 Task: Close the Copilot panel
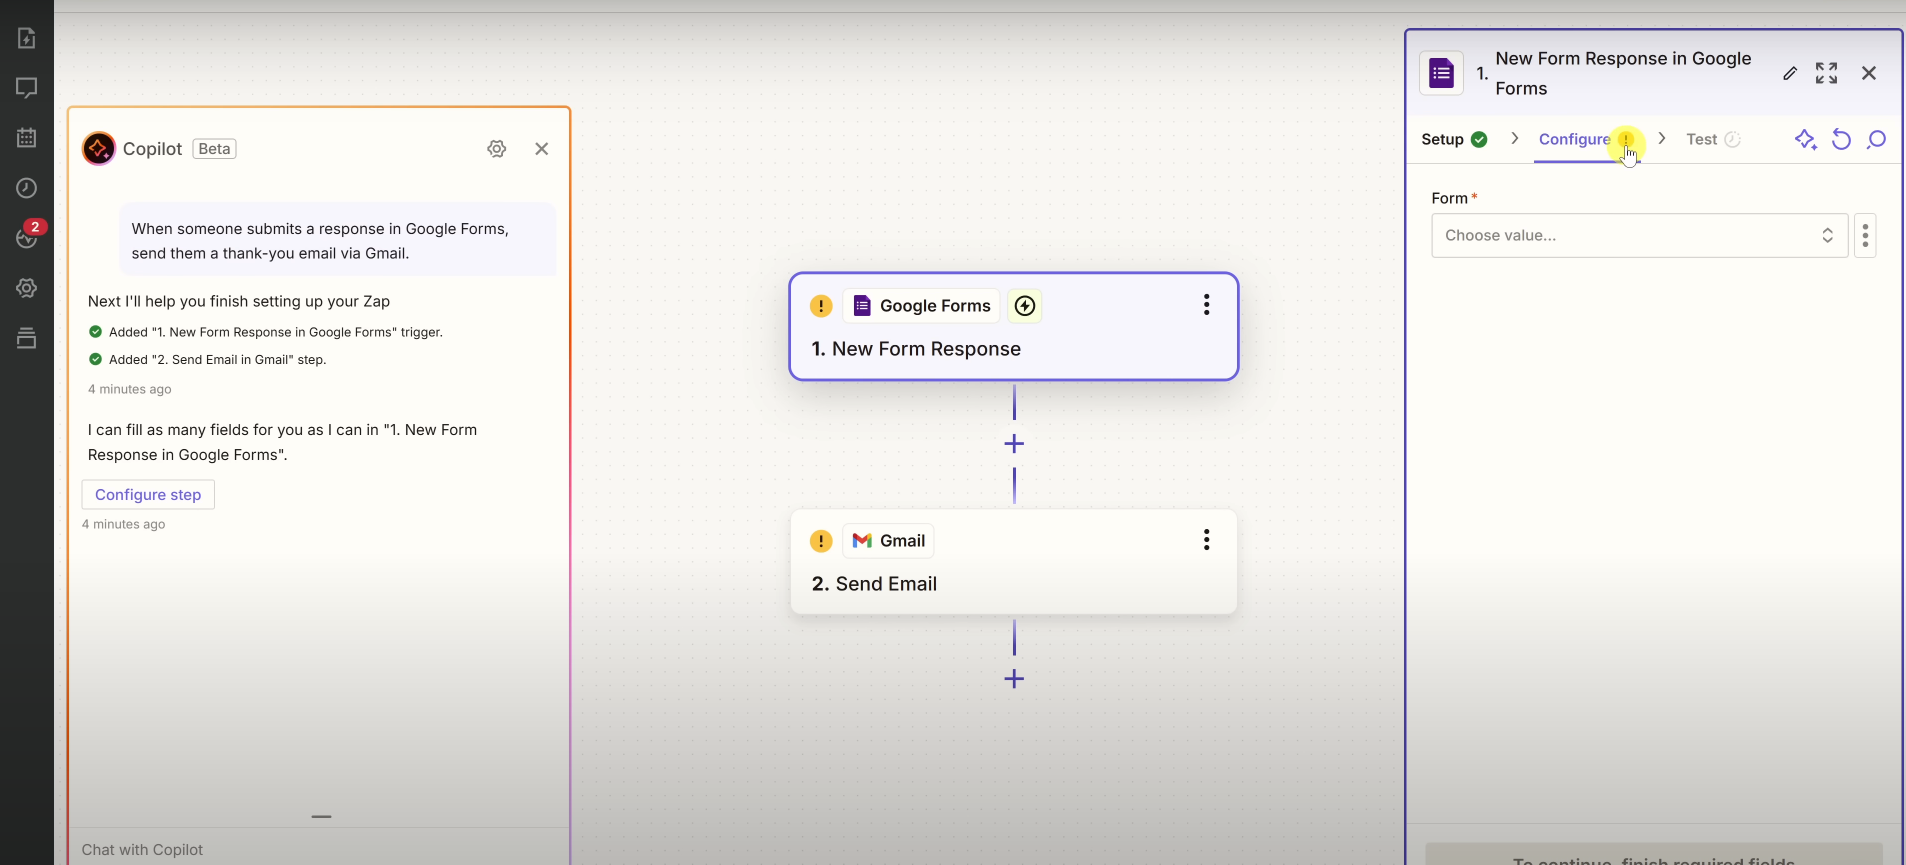point(542,149)
